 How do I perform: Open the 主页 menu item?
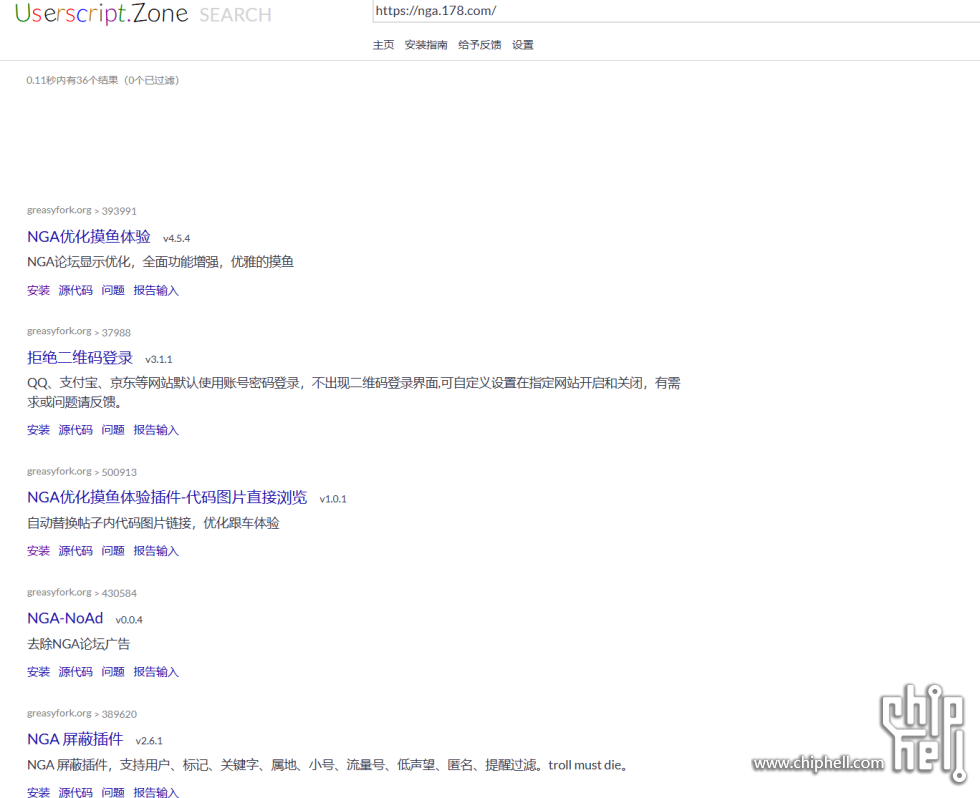click(x=383, y=45)
